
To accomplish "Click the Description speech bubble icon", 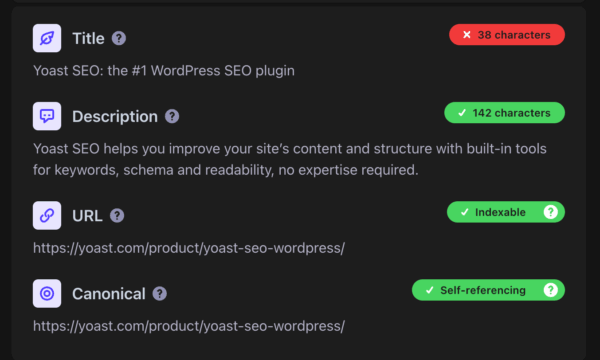I will pos(47,116).
